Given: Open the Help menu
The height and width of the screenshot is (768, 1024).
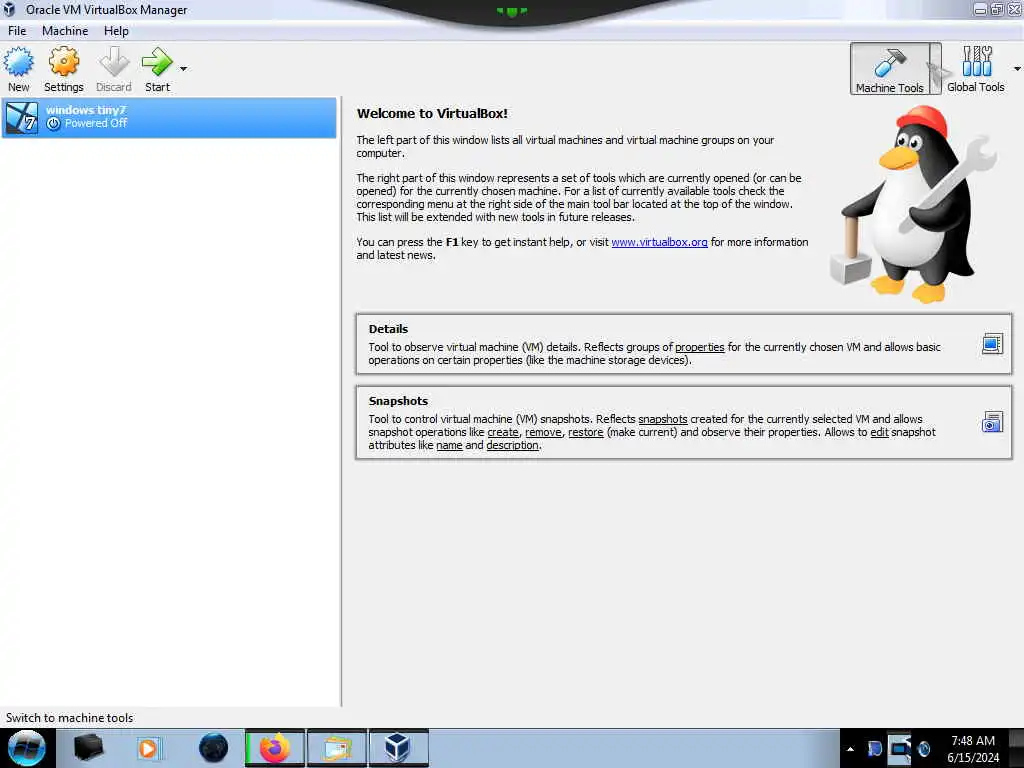Looking at the screenshot, I should pos(116,31).
